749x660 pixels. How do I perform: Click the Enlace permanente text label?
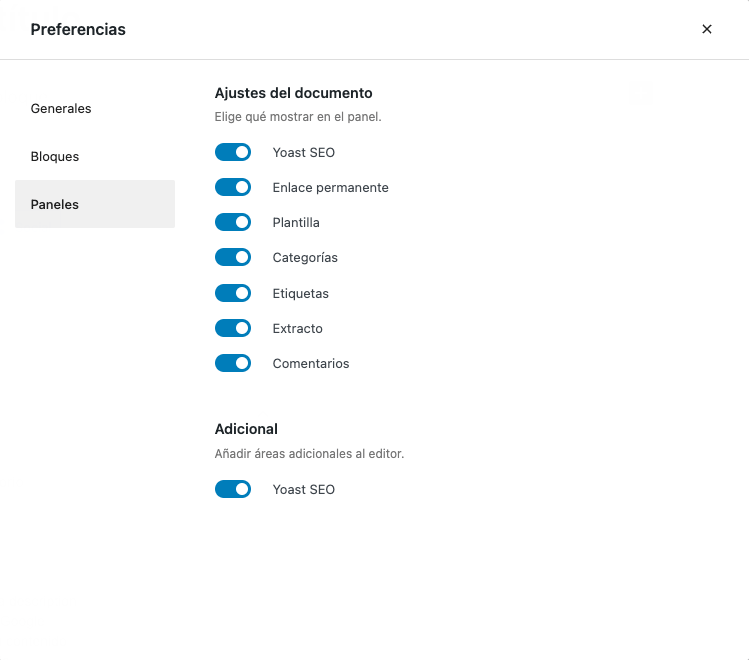coord(331,188)
